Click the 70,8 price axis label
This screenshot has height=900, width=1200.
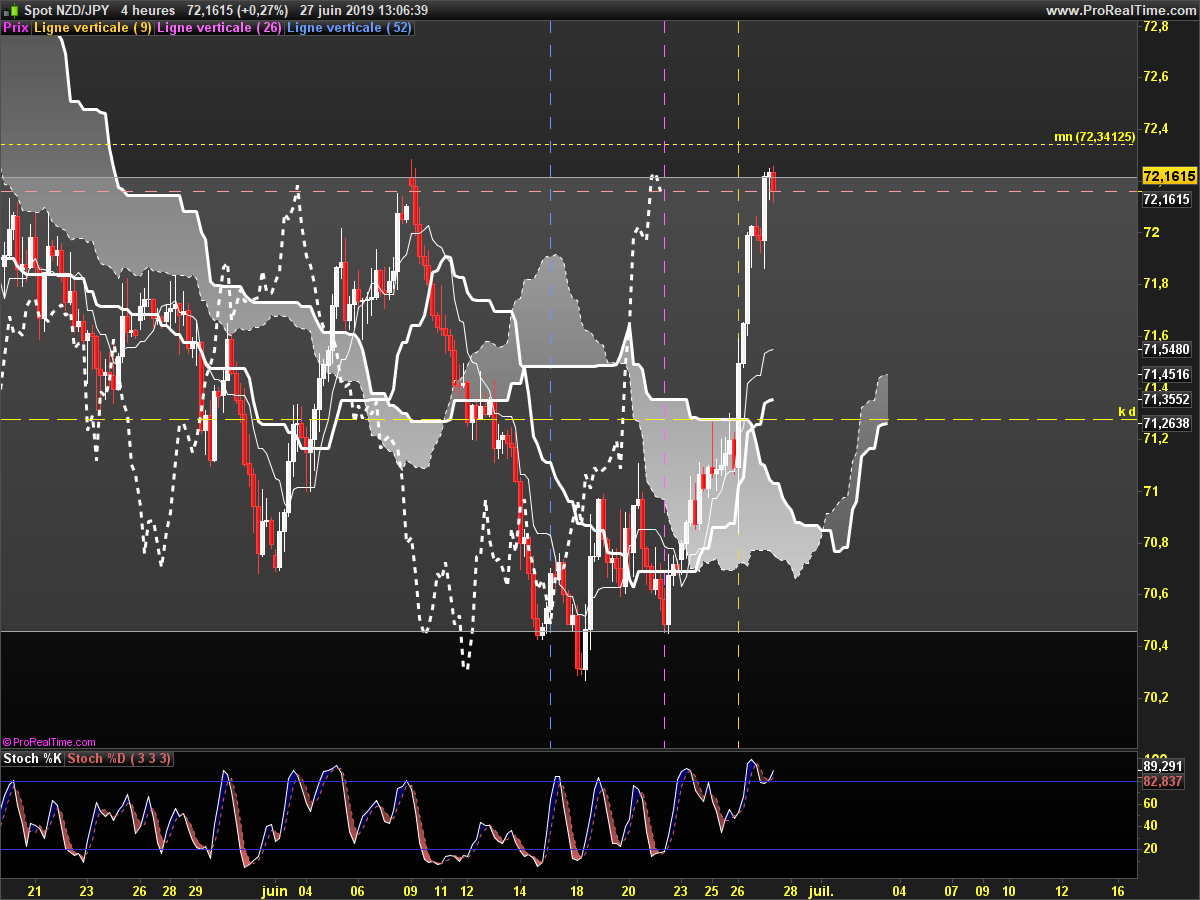click(1155, 542)
